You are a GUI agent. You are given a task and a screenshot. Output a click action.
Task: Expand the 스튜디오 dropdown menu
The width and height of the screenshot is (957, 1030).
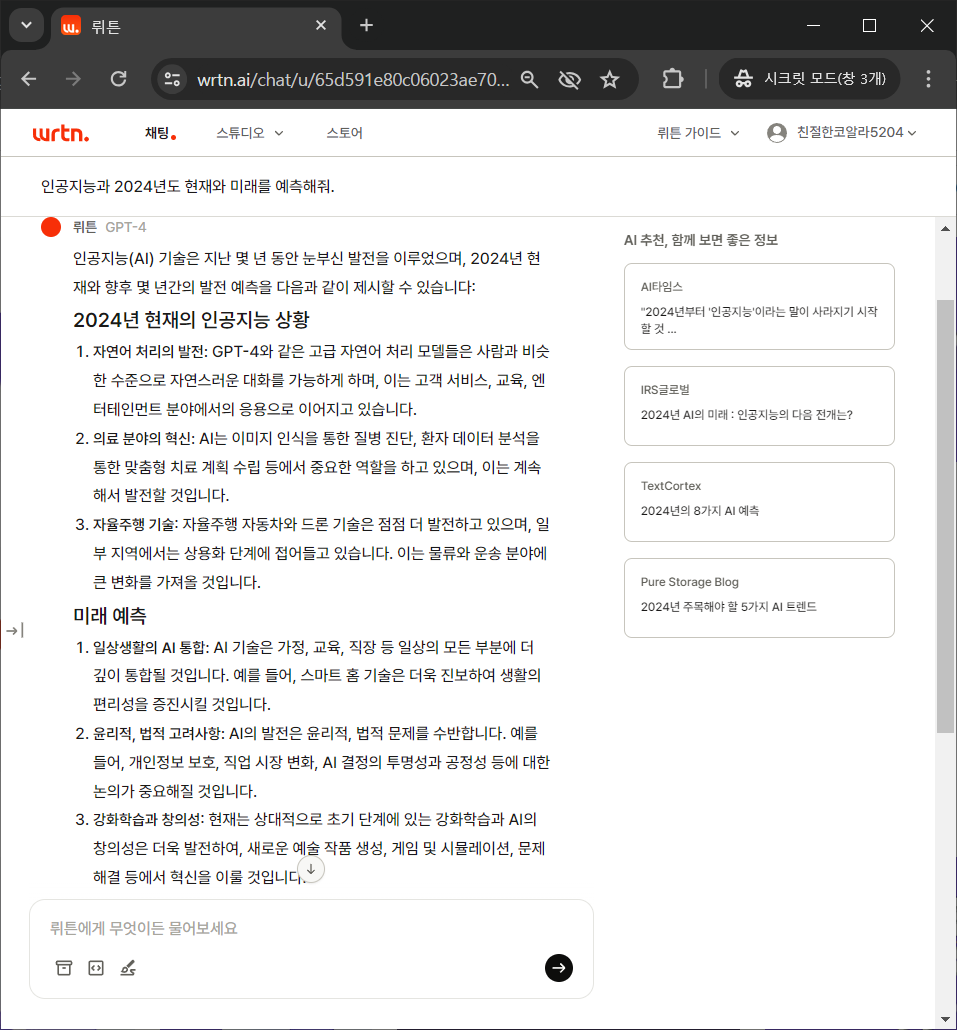point(250,133)
